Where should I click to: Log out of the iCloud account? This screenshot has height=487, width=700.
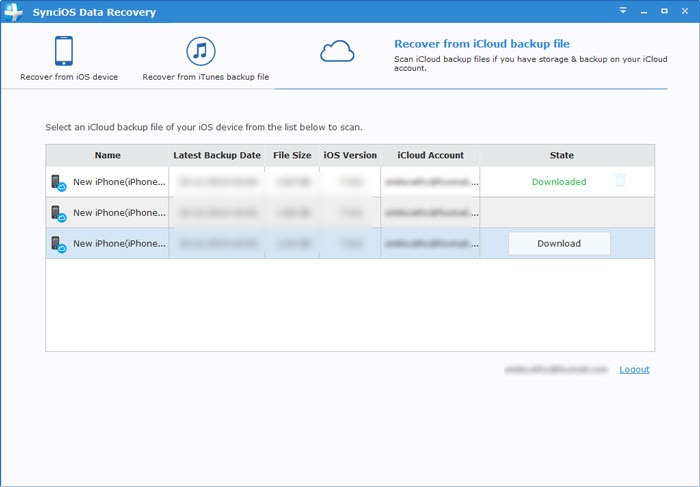[x=634, y=369]
